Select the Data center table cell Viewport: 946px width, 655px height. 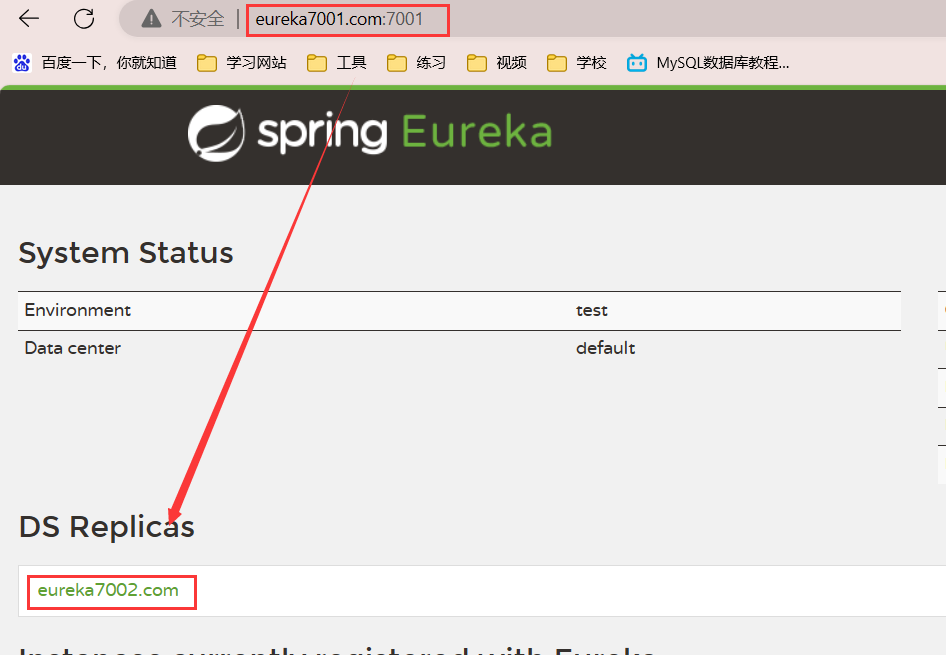72,348
